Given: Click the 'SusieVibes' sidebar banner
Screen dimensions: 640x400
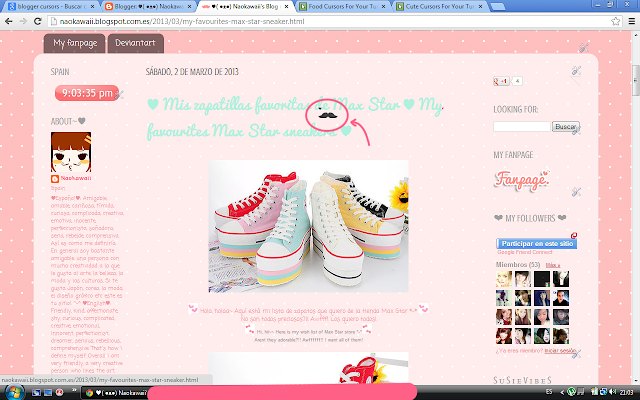Looking at the screenshot, I should (522, 380).
